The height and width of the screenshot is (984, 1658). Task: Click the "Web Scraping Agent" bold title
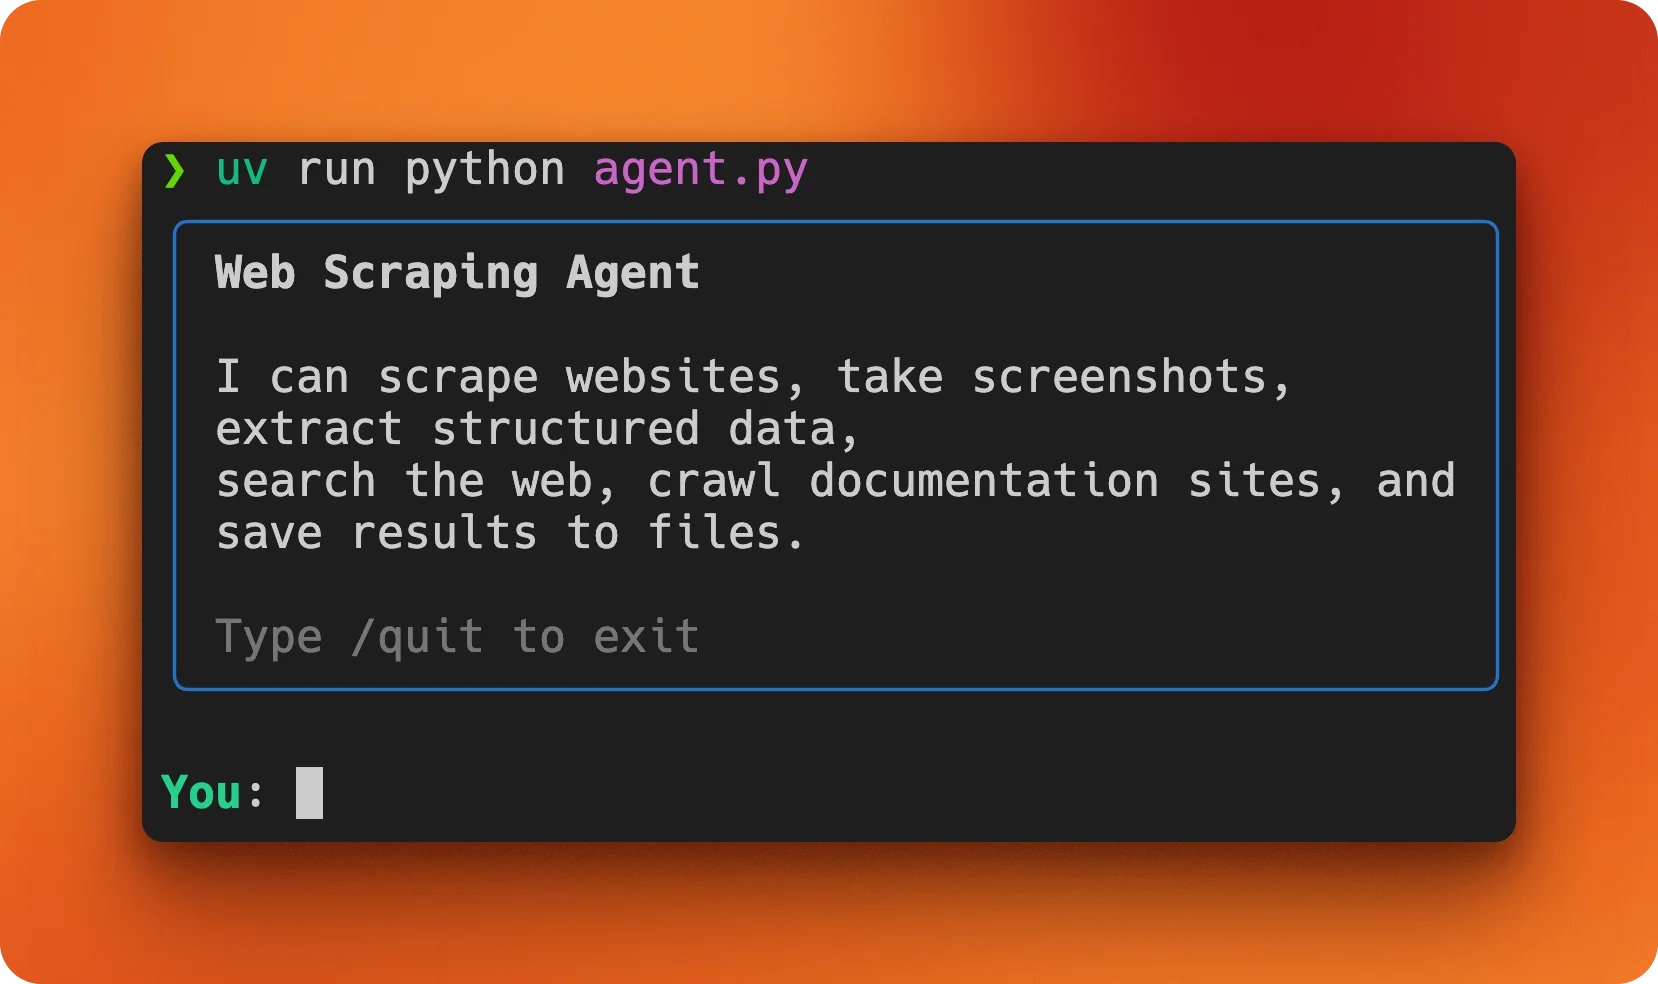coord(457,273)
